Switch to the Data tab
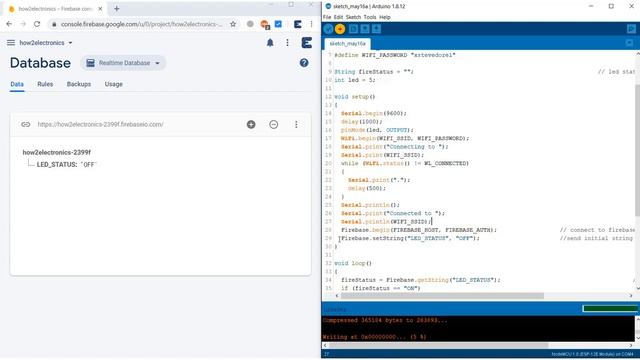 coord(17,84)
